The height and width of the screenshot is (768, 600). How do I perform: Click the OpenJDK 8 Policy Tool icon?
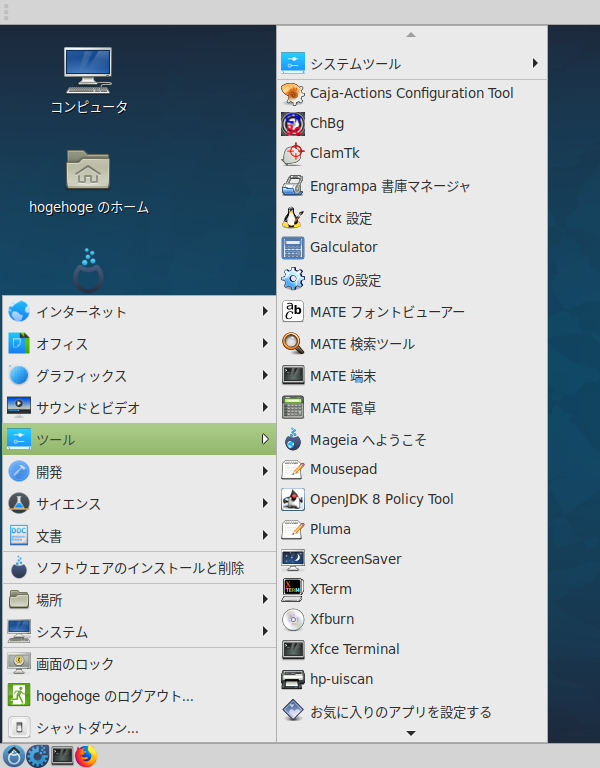point(293,499)
